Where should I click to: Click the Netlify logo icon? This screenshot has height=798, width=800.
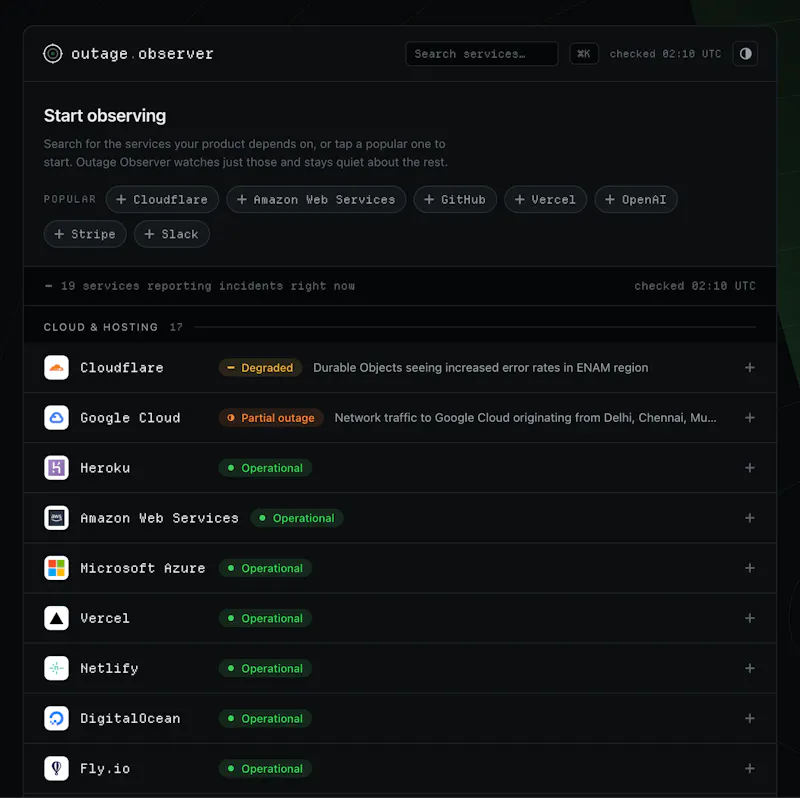57,668
